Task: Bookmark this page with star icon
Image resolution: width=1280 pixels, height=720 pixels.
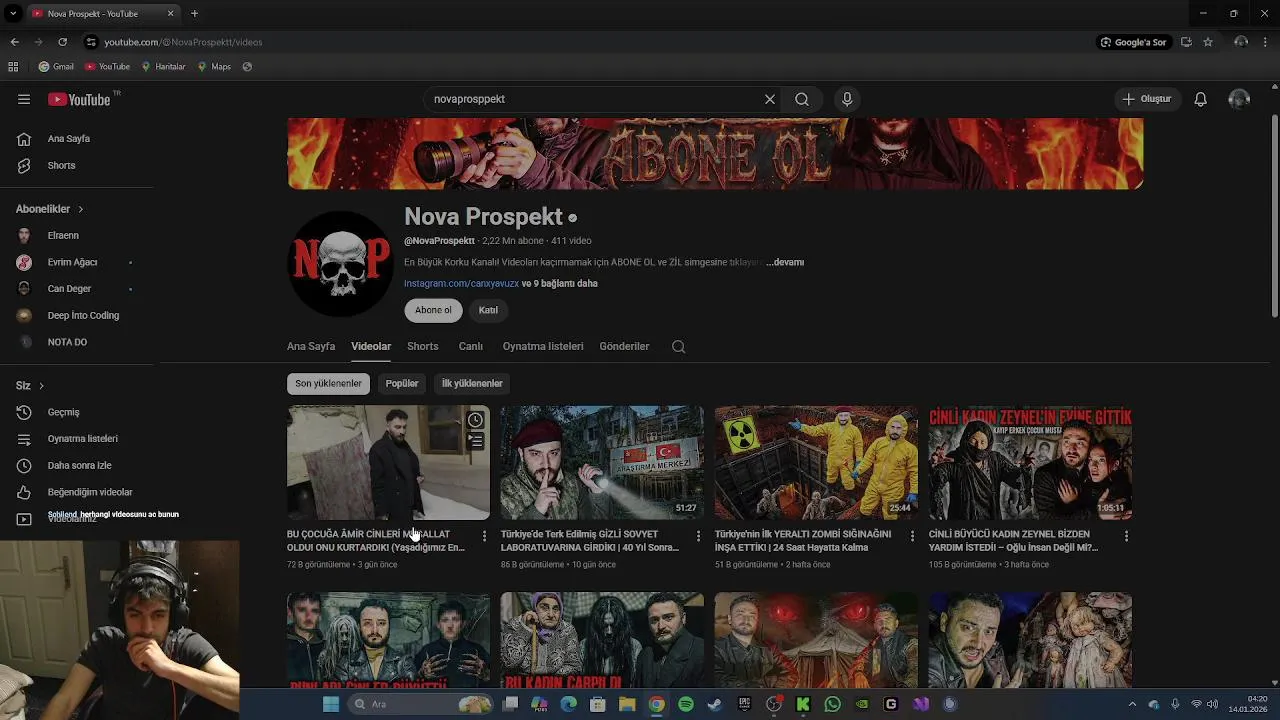Action: point(1208,42)
